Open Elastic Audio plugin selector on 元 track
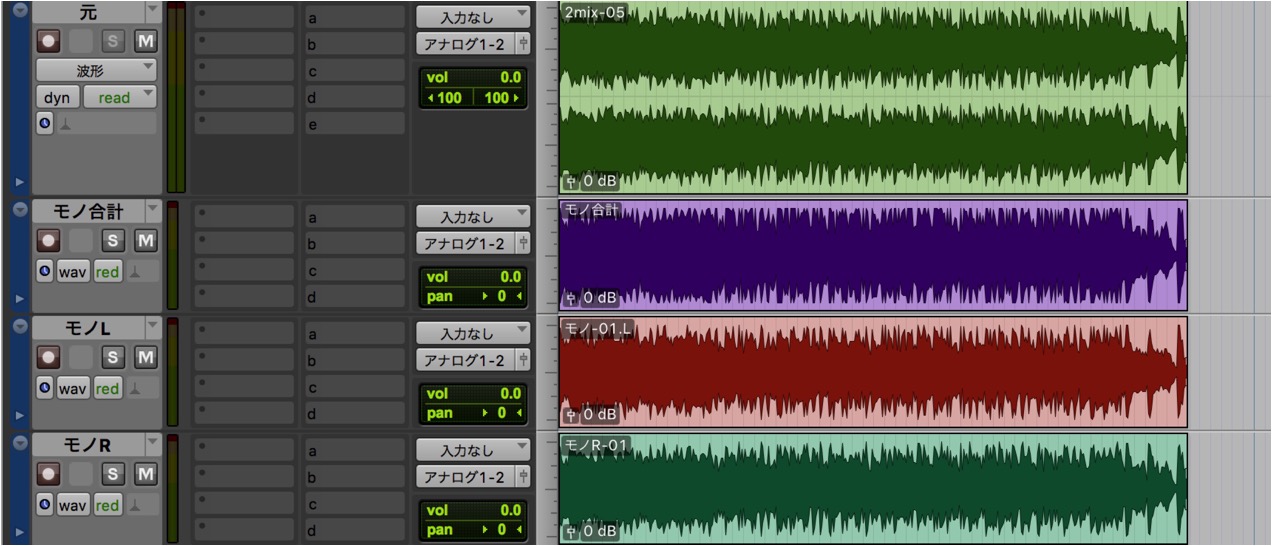 point(105,123)
